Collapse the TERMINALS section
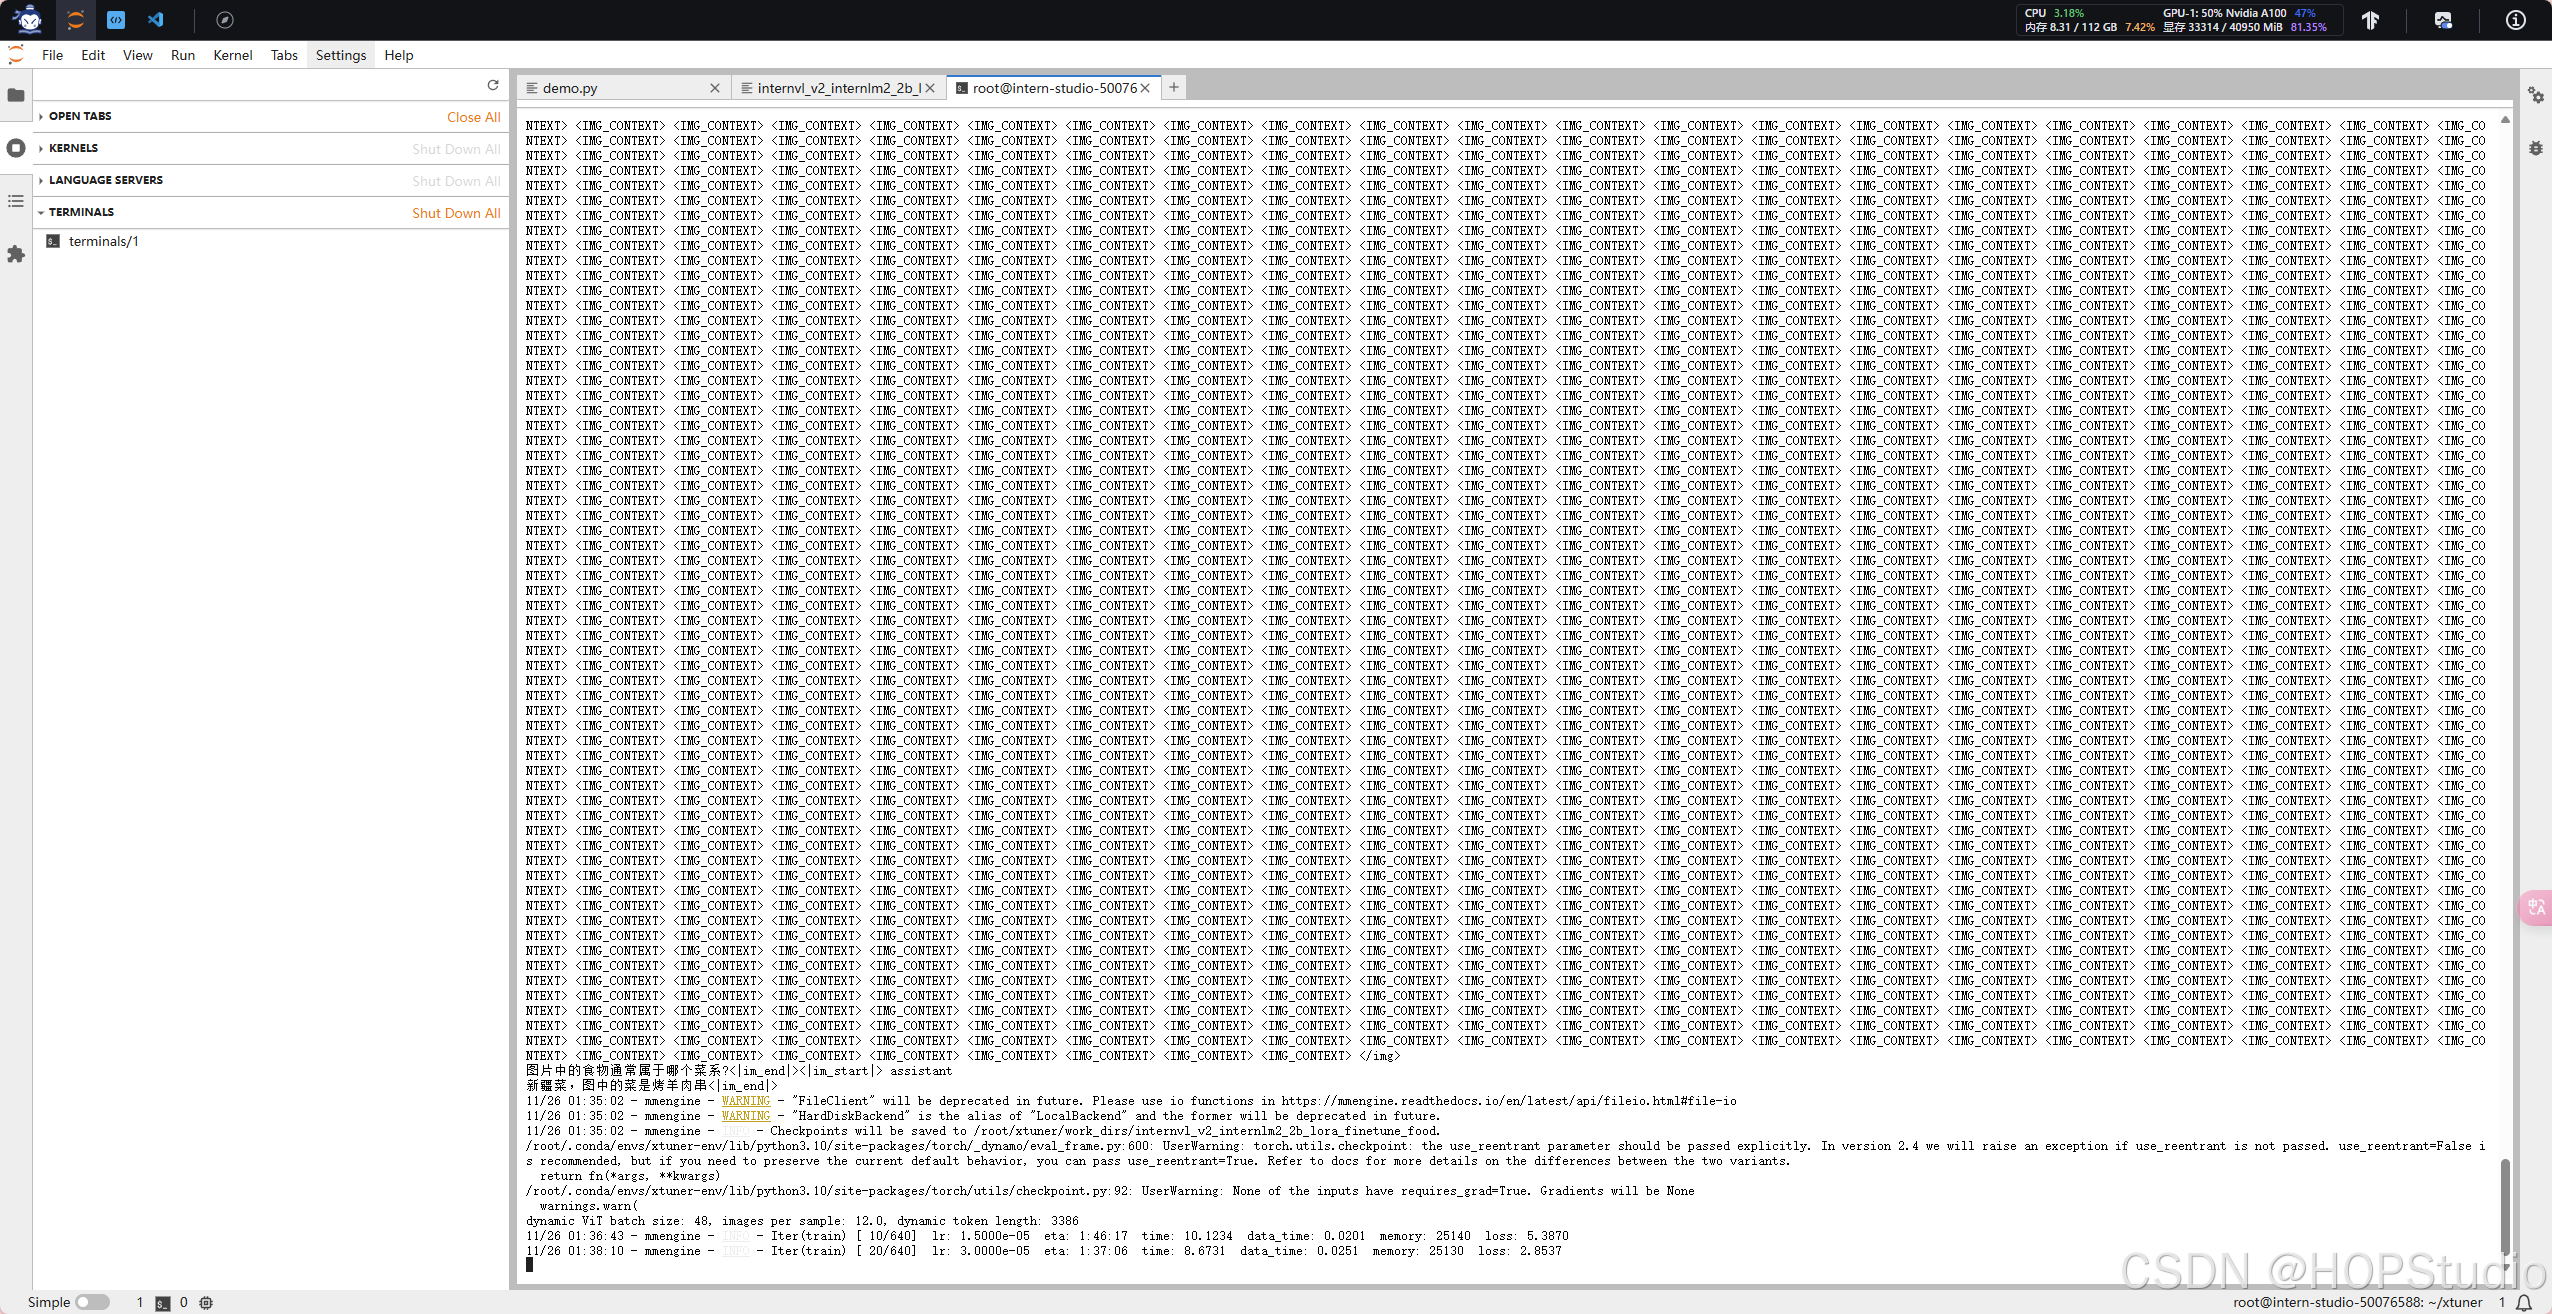 click(x=81, y=212)
